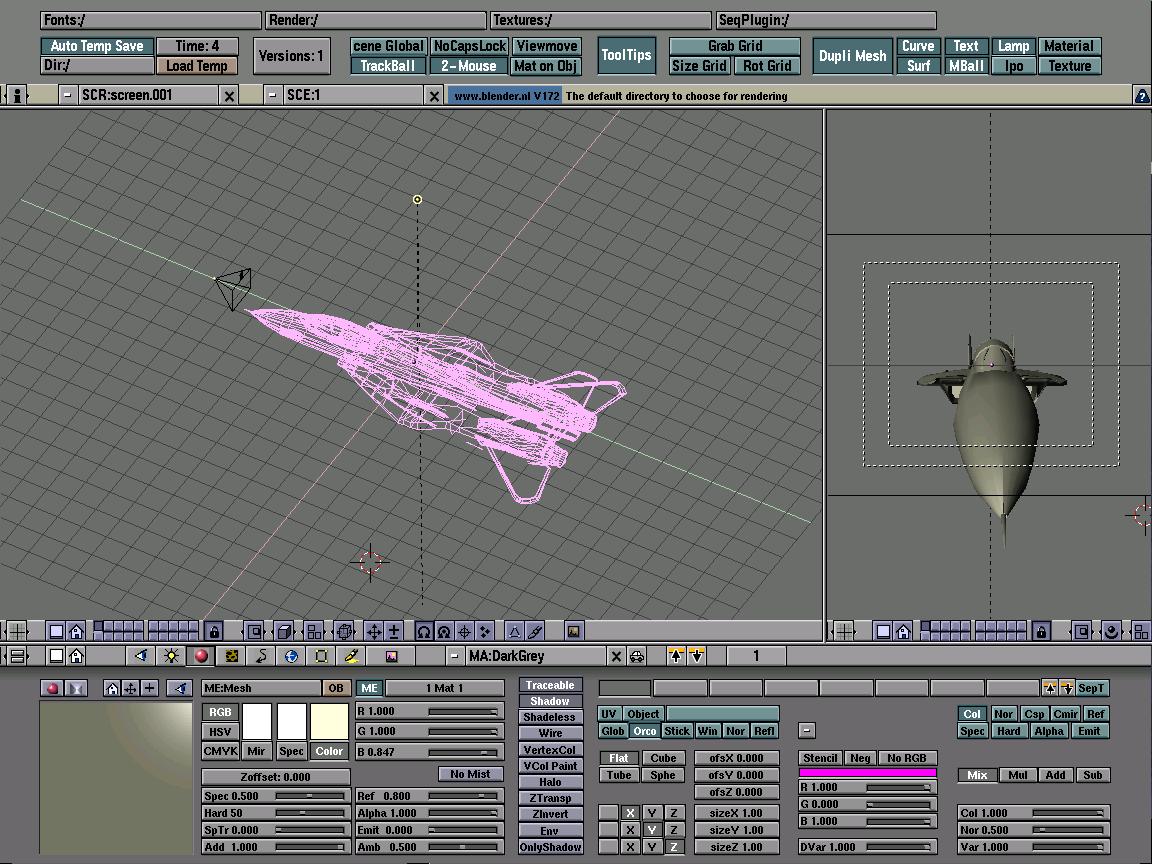Toggle the Traceable material option
This screenshot has height=864, width=1152.
coord(550,685)
